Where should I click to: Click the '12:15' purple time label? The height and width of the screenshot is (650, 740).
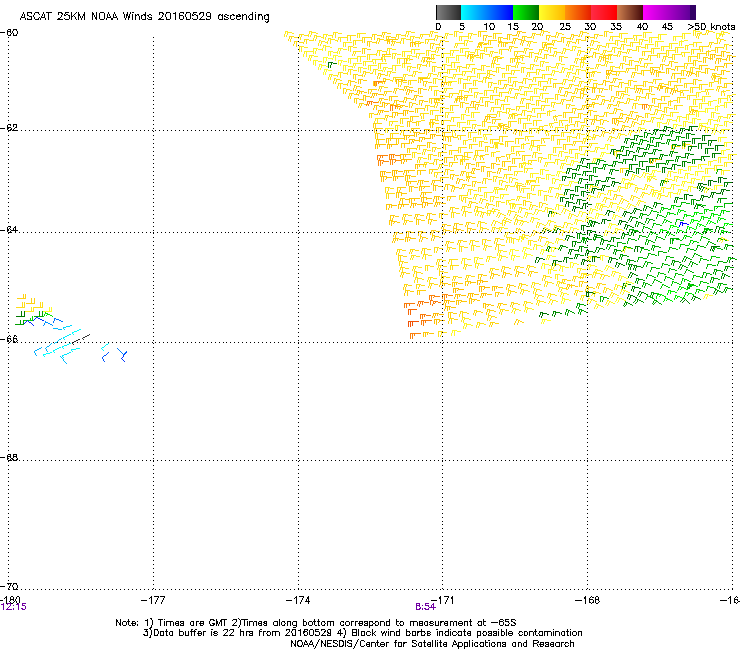[14, 607]
